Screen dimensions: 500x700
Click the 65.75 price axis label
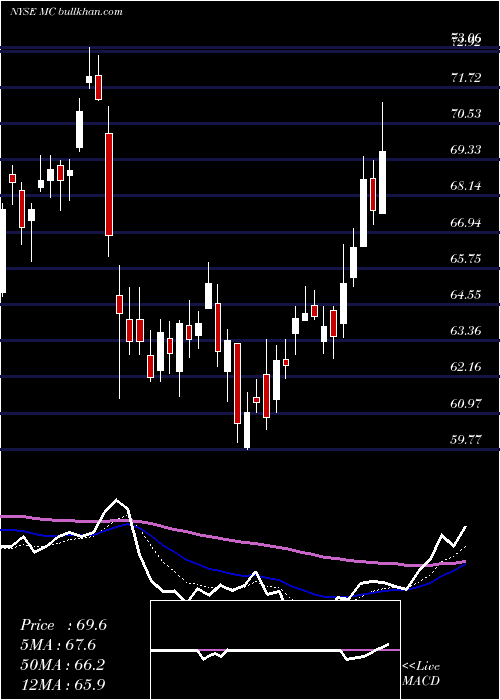pyautogui.click(x=466, y=258)
